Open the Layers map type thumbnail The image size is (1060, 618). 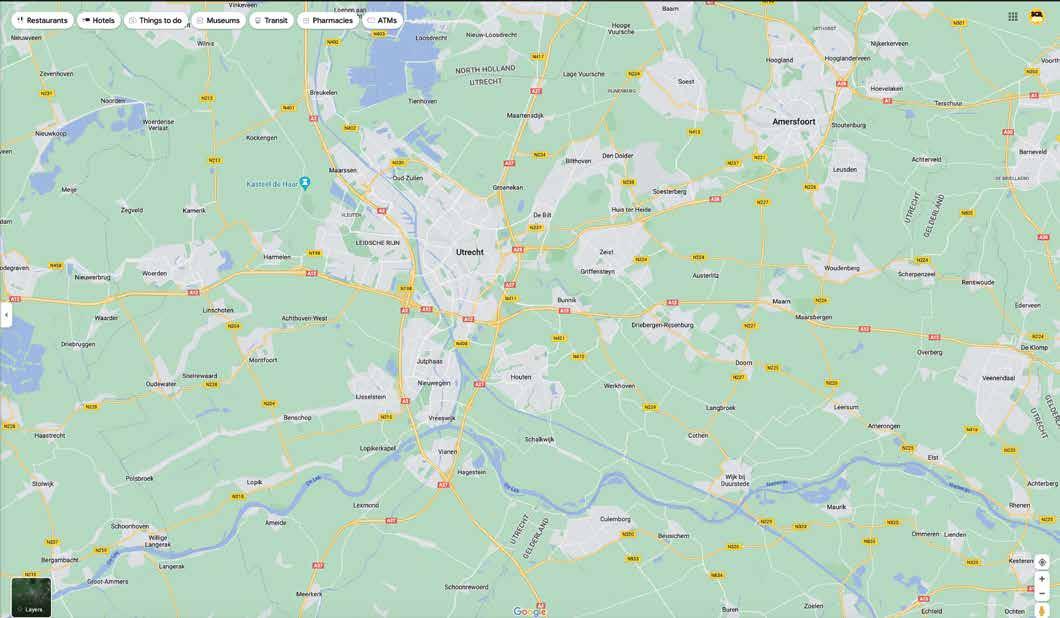tap(31, 596)
